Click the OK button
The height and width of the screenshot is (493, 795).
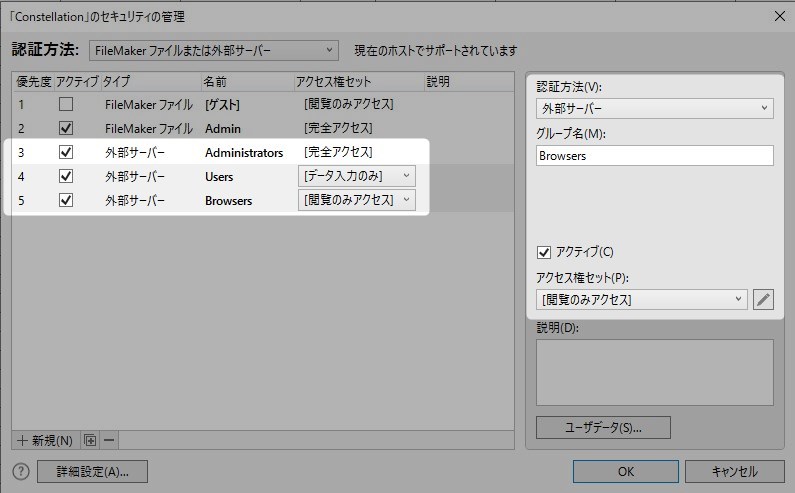click(x=626, y=472)
